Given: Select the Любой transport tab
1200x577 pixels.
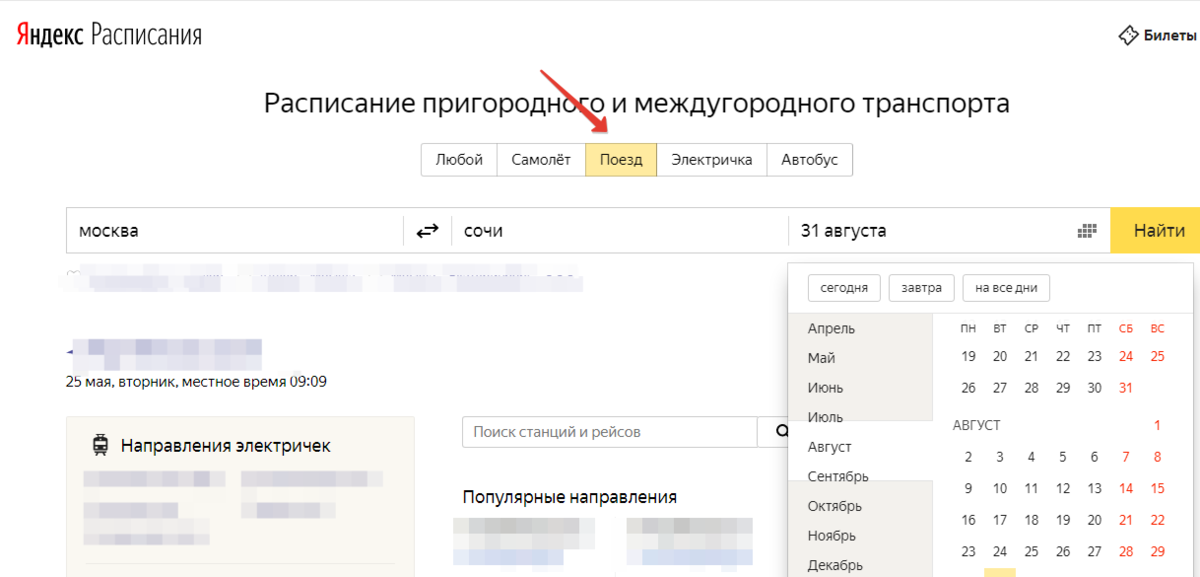Looking at the screenshot, I should click(x=459, y=160).
